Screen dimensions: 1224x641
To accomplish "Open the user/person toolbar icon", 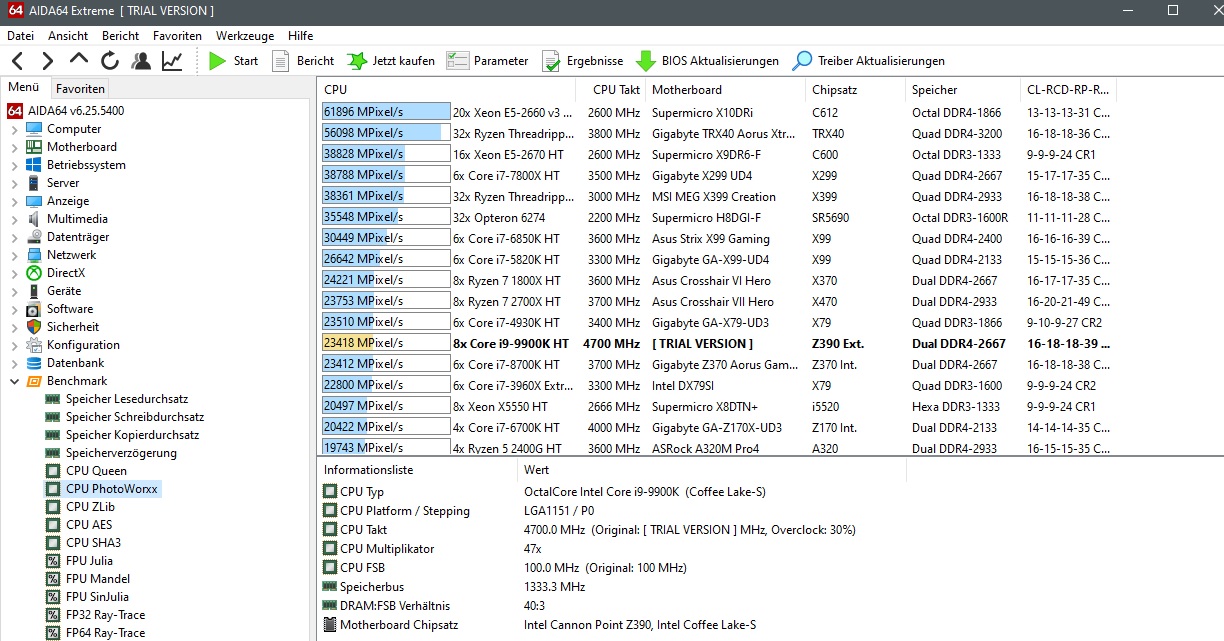I will coord(141,61).
